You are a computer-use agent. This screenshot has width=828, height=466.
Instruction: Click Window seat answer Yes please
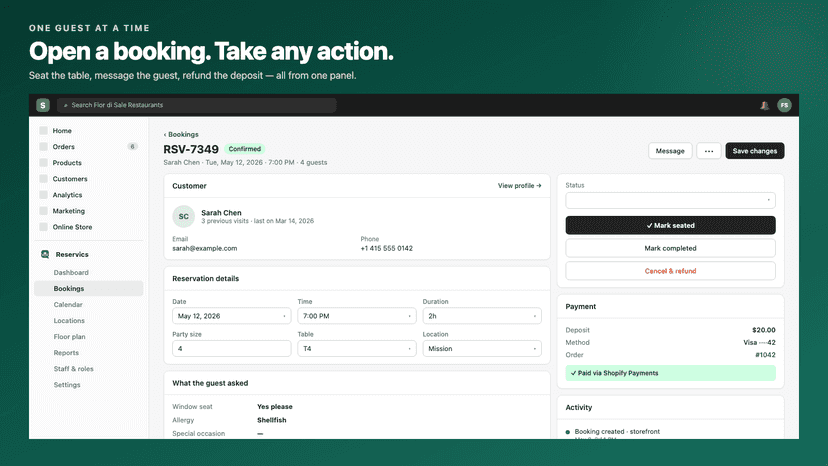275,407
